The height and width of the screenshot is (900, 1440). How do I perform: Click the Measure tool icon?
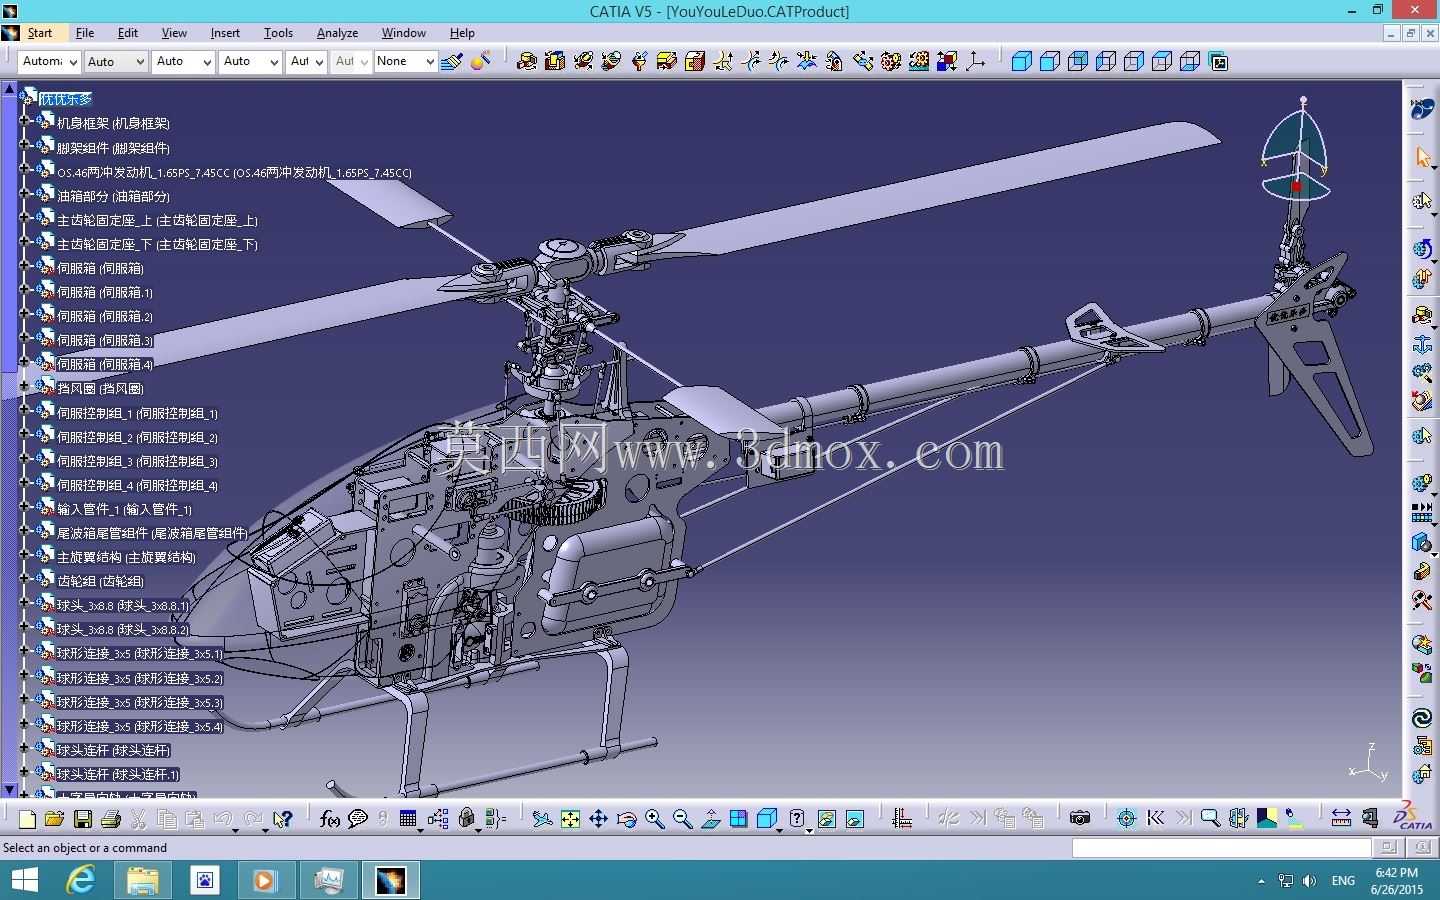(1341, 819)
